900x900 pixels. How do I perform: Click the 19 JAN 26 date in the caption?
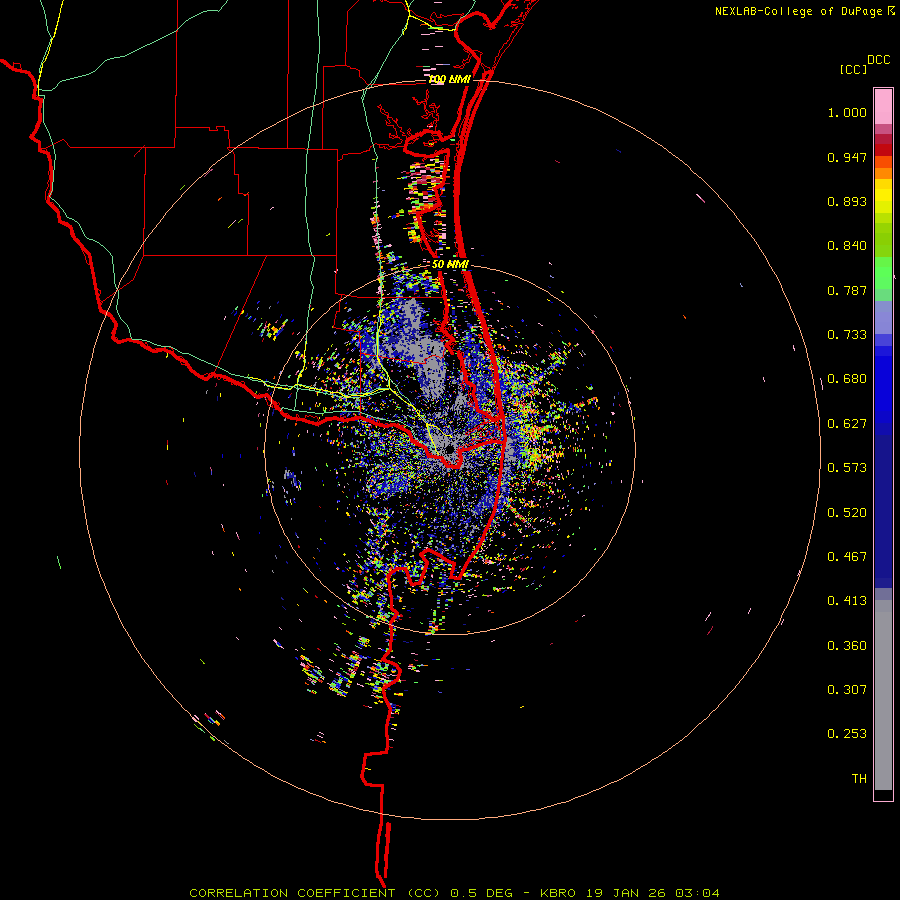pos(626,893)
